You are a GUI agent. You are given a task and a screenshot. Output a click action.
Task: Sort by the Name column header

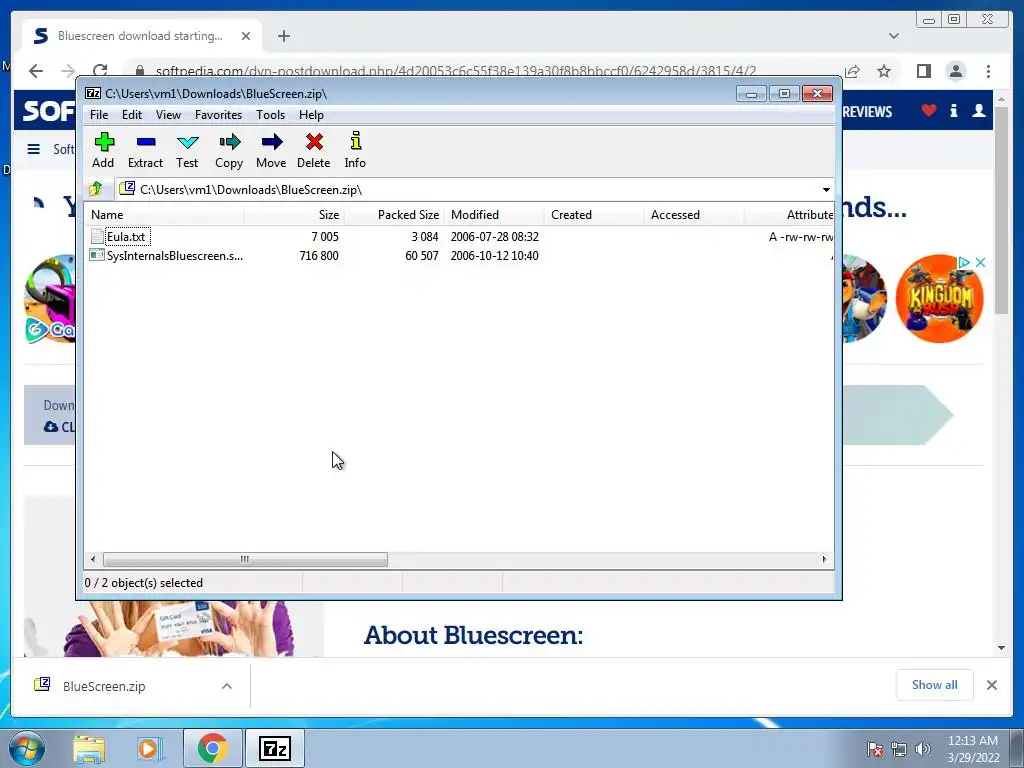pyautogui.click(x=165, y=215)
